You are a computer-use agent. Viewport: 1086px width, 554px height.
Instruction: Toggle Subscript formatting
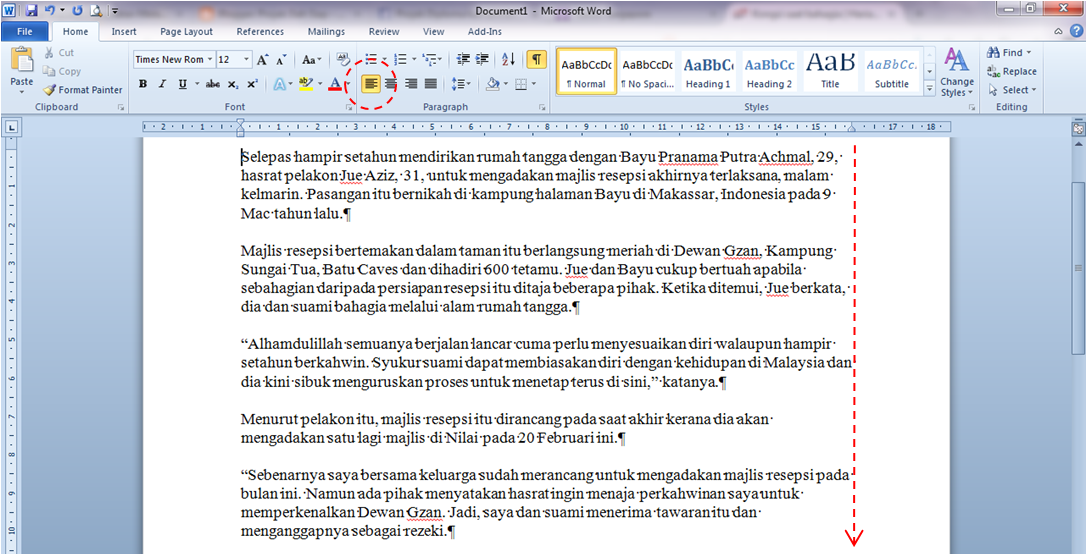(233, 84)
